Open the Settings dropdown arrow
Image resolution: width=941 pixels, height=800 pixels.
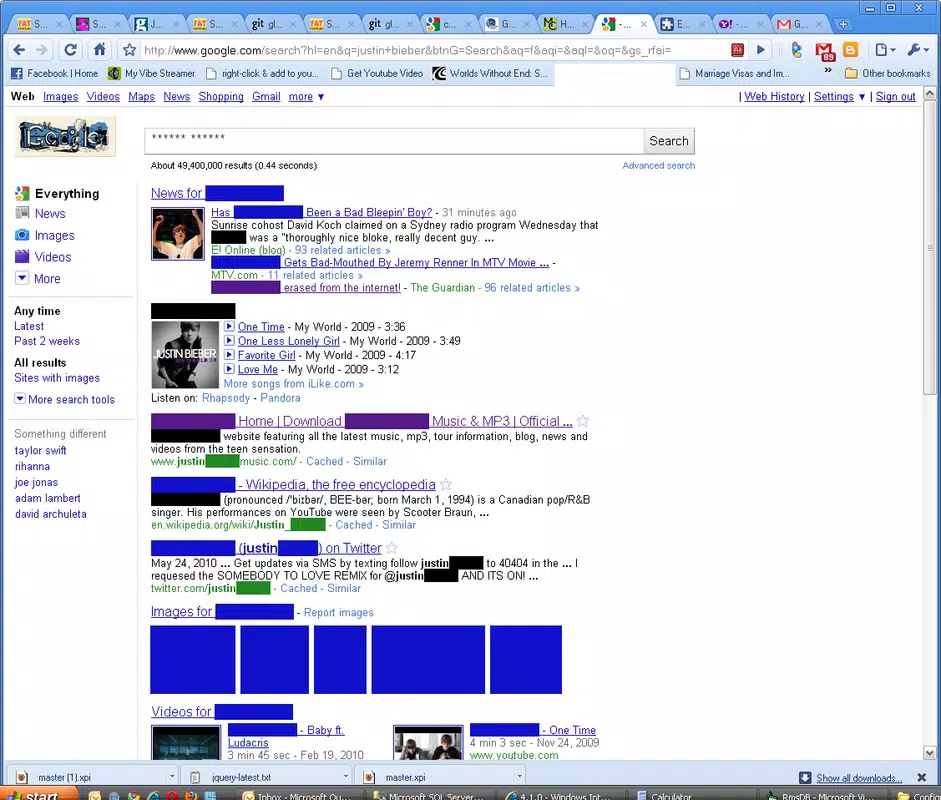pos(862,97)
